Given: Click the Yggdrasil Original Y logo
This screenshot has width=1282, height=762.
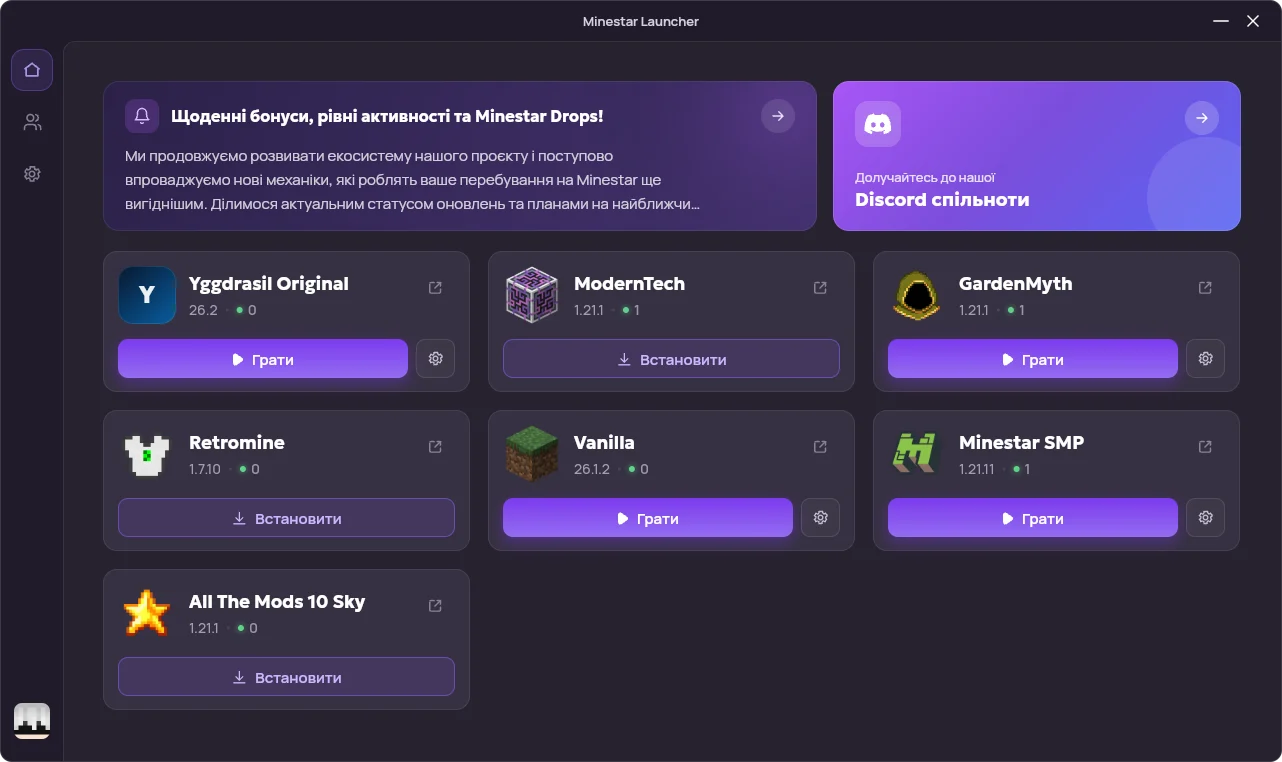Looking at the screenshot, I should coord(147,295).
